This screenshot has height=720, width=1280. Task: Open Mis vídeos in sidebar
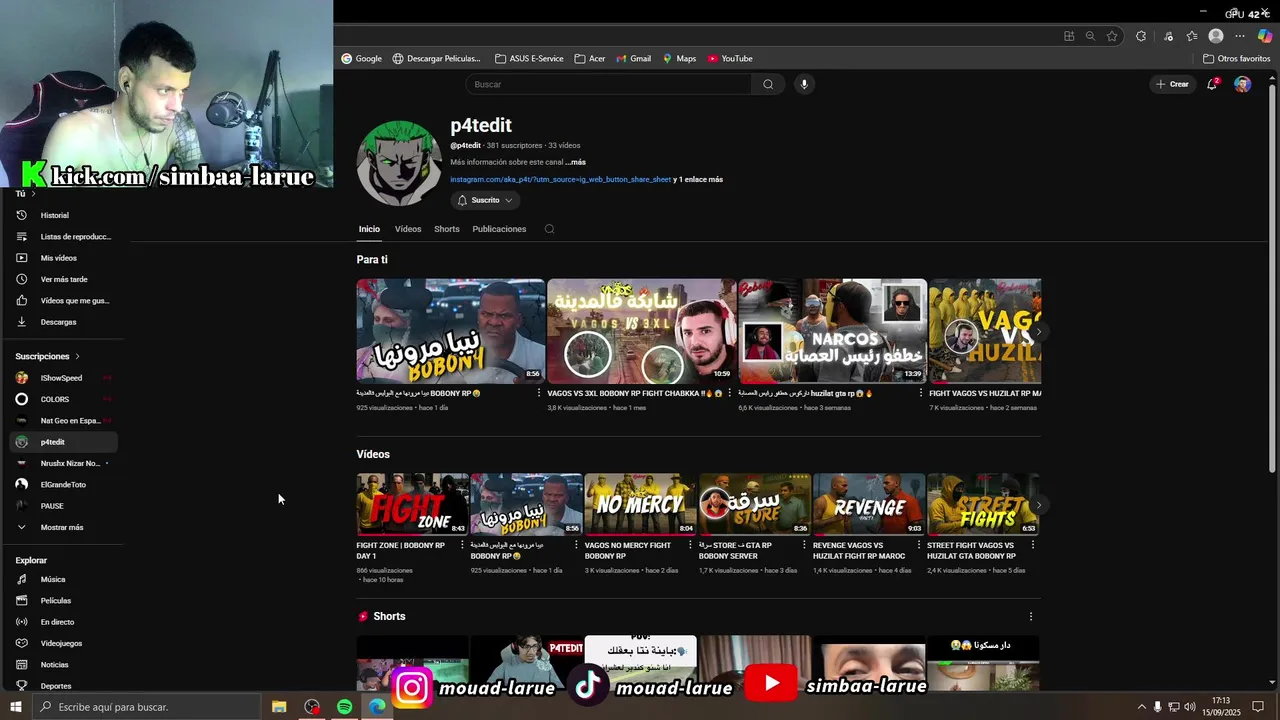(63, 258)
